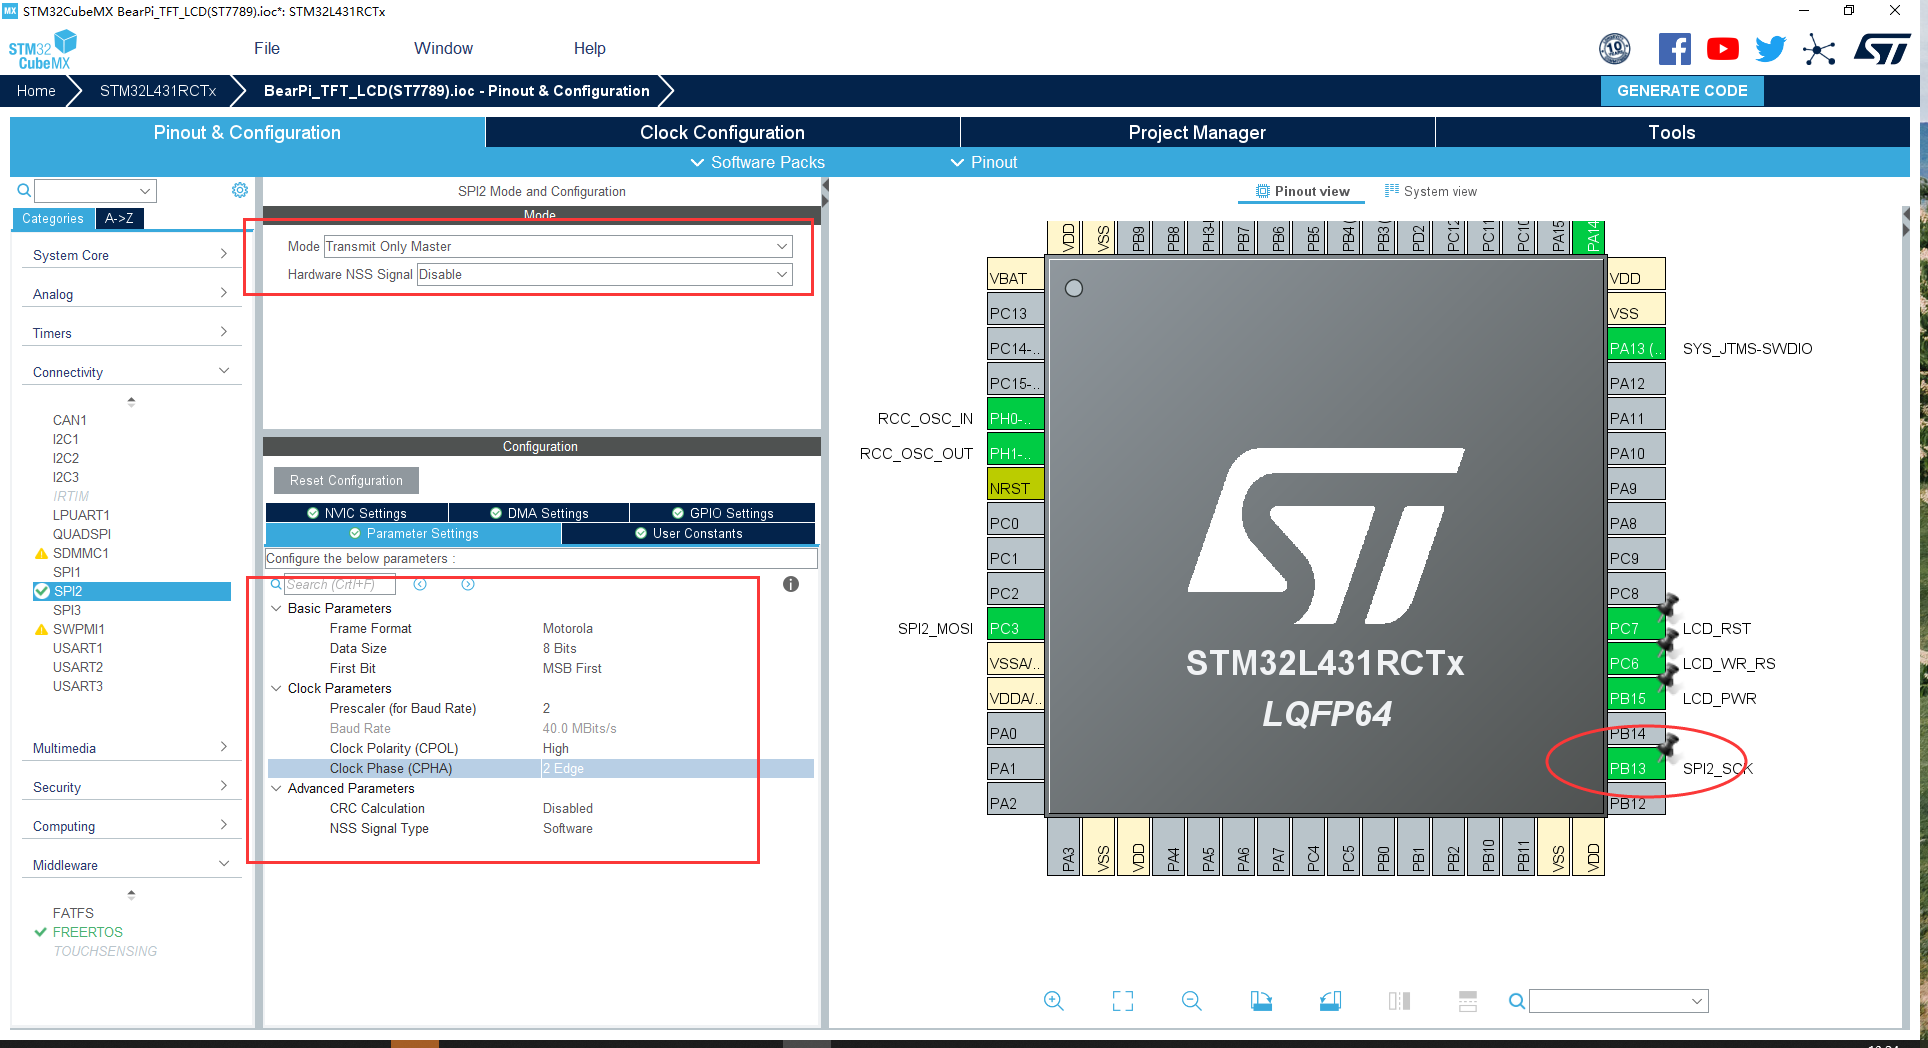Screen dimensions: 1928x1048
Task: Click the STM32CubeMX logo
Action: click(43, 49)
